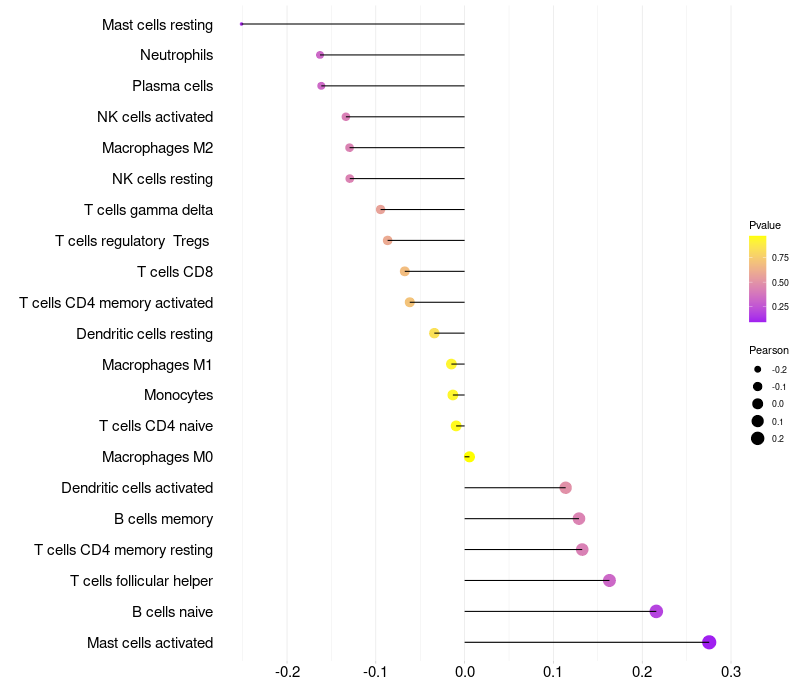The width and height of the screenshot is (800, 700).
Task: Click the Dendritic cells activated data point
Action: click(x=565, y=487)
